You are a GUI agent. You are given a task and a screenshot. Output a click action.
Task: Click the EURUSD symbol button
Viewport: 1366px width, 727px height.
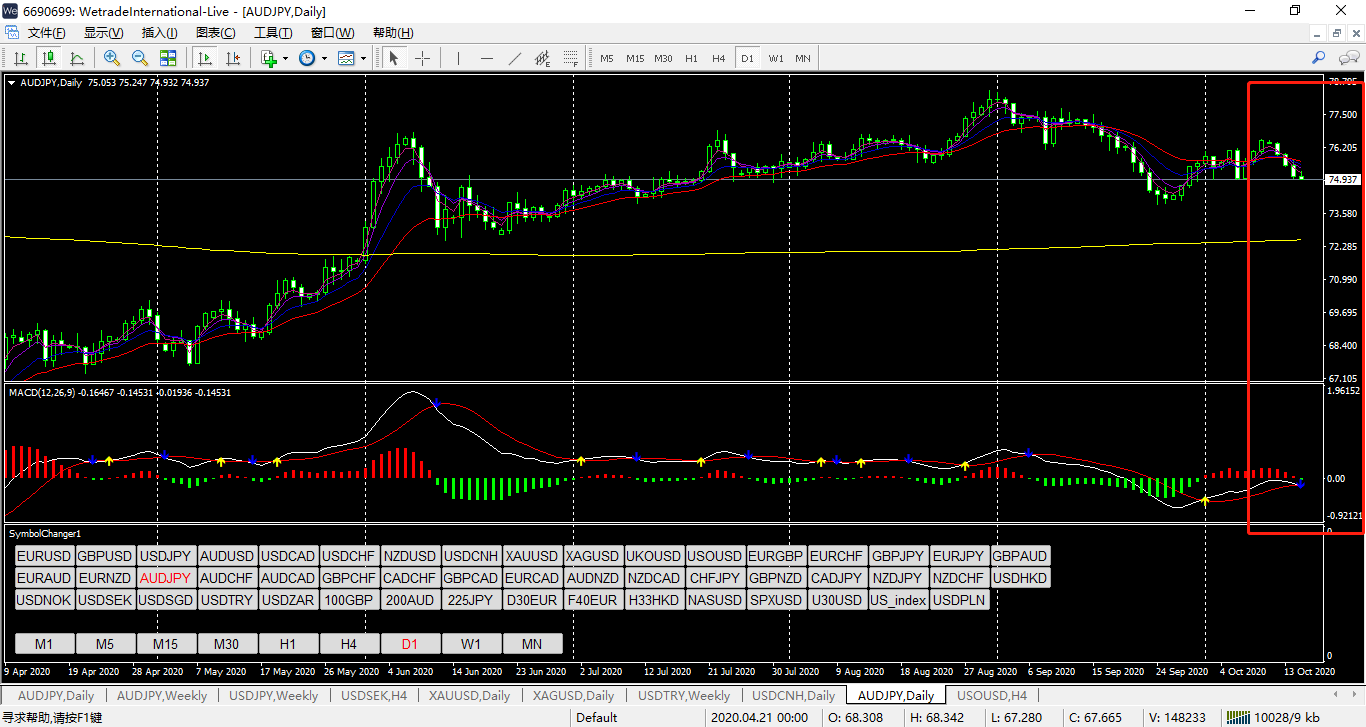pyautogui.click(x=44, y=556)
